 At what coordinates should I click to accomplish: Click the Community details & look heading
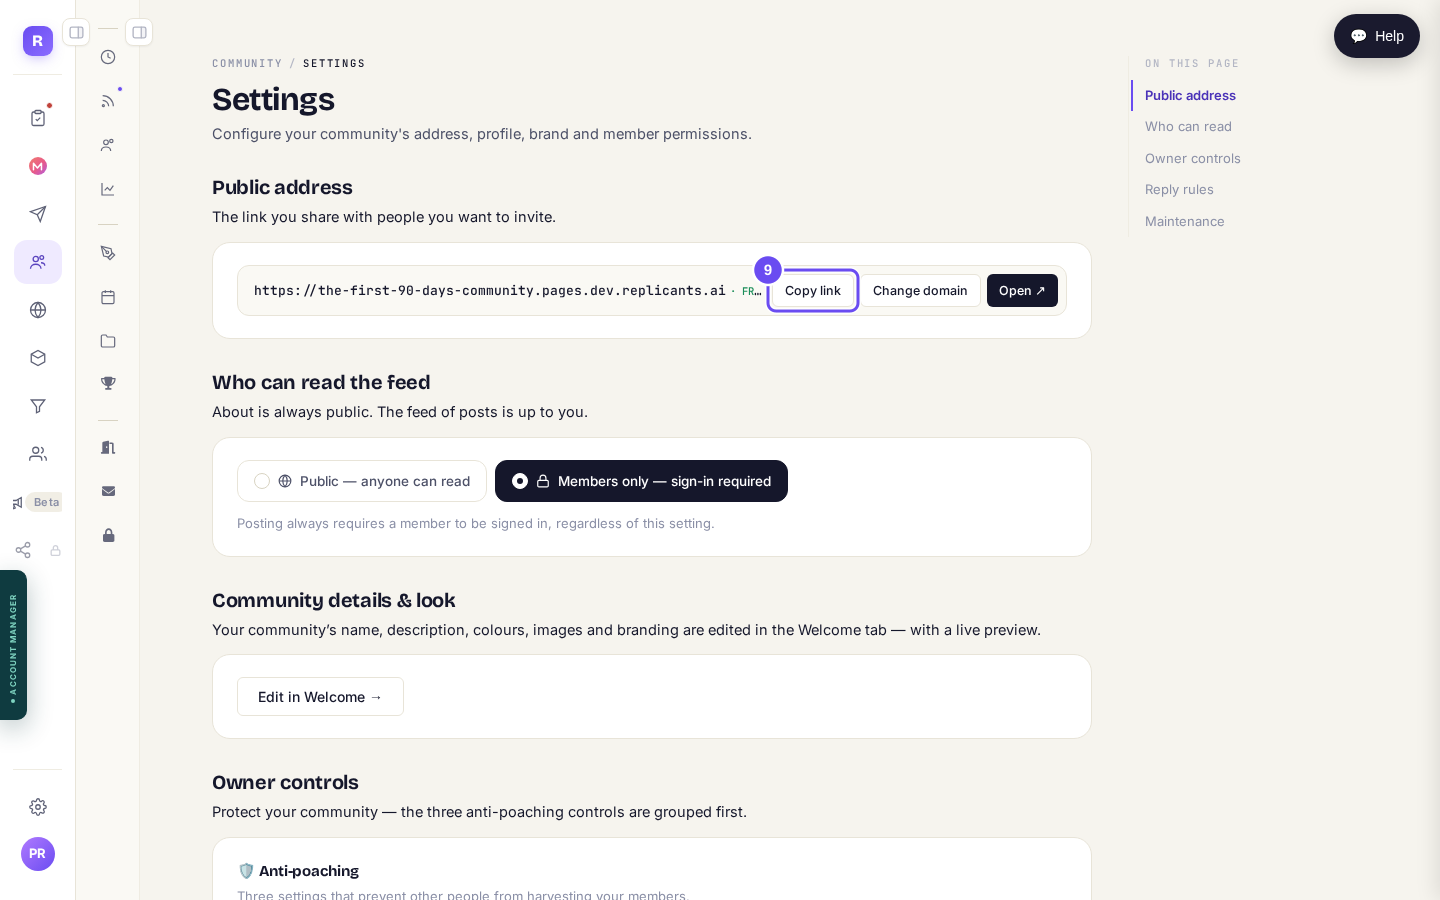coord(334,601)
